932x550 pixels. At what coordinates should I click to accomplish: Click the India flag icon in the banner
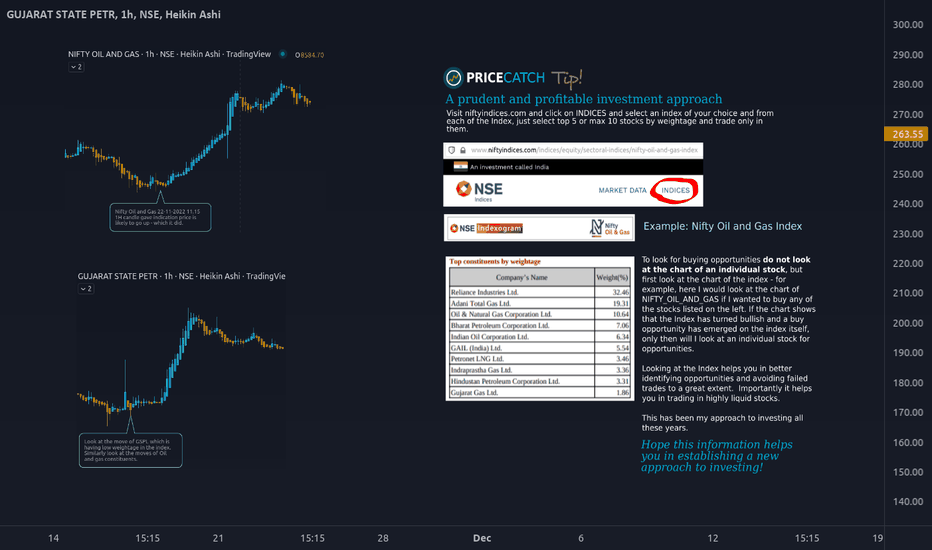(x=460, y=166)
